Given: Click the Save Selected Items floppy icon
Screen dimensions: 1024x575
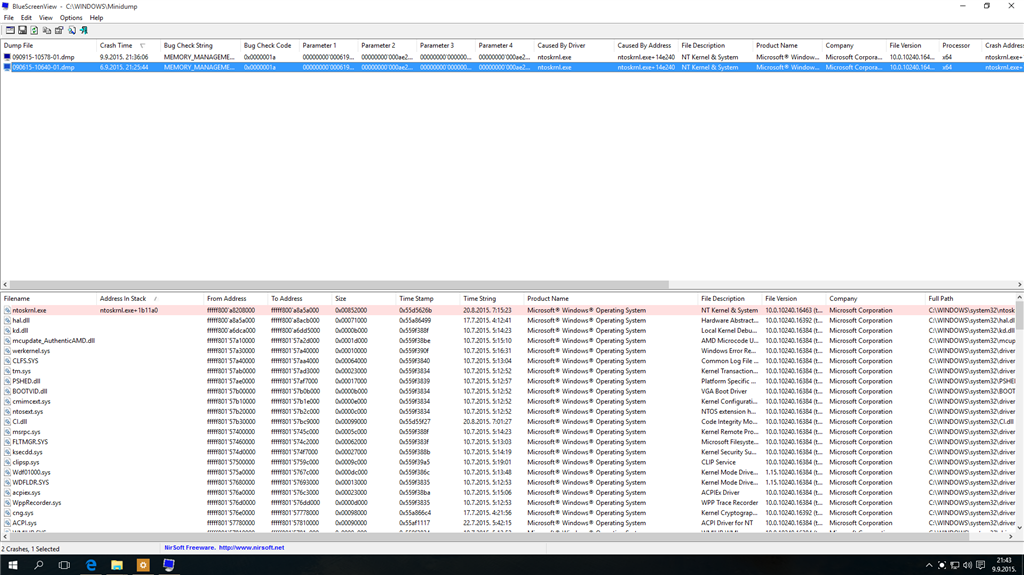Looking at the screenshot, I should coord(22,30).
